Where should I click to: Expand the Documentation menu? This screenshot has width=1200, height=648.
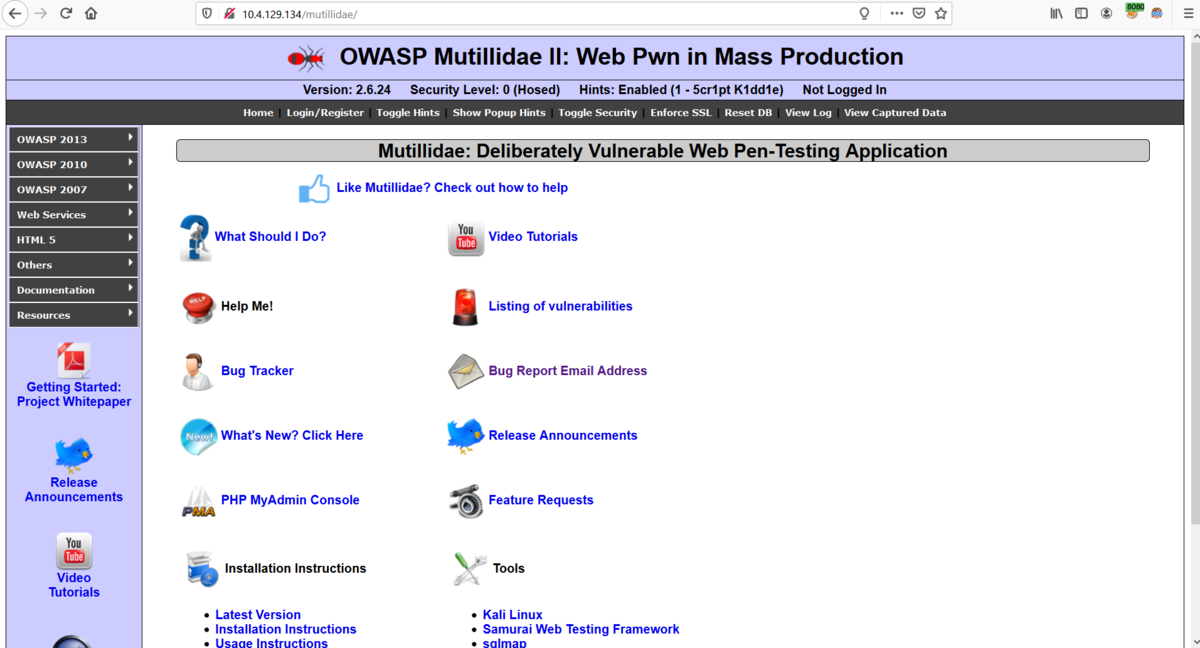click(x=73, y=289)
